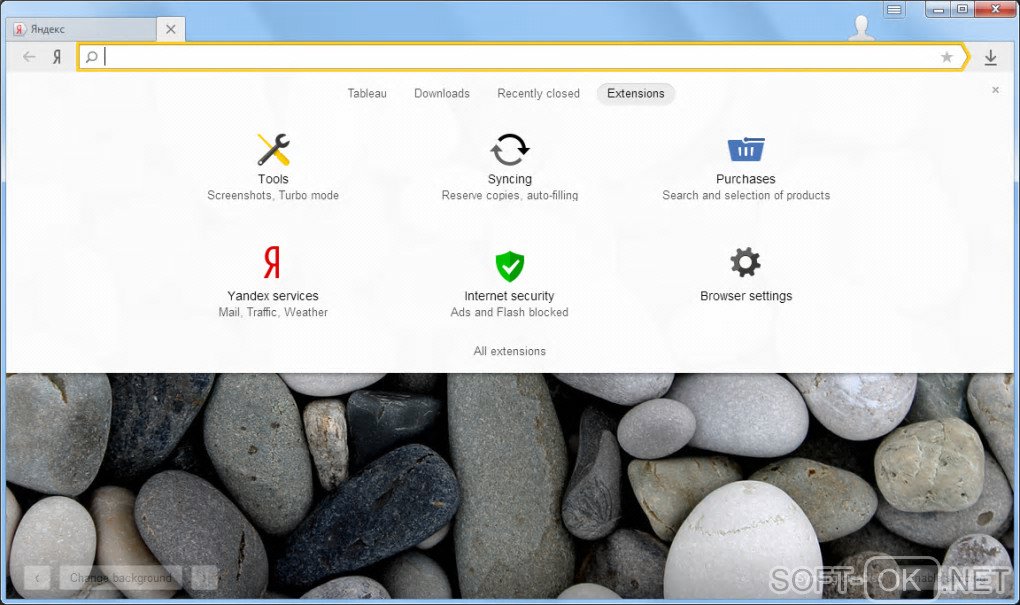Open downloads via the arrow icon
Viewport: 1020px width, 605px height.
point(991,57)
